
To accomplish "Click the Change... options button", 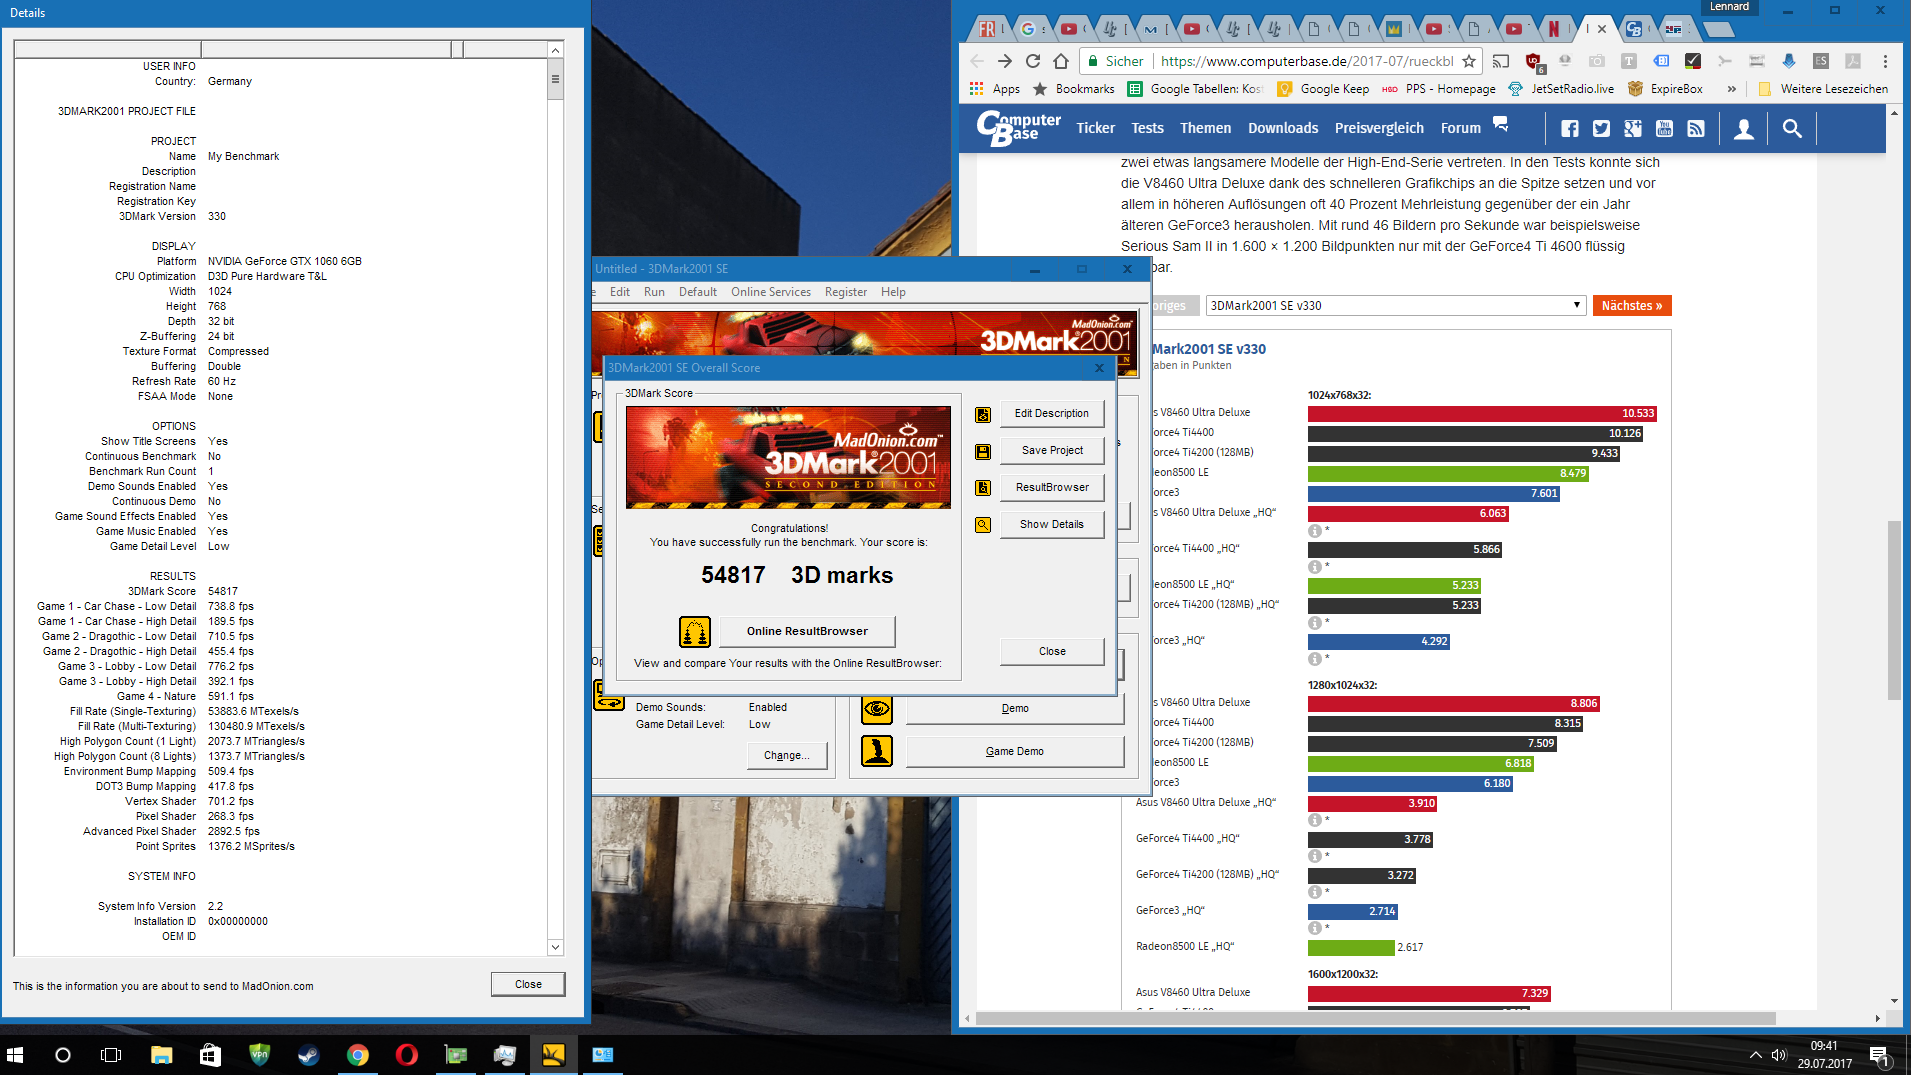I will [787, 756].
